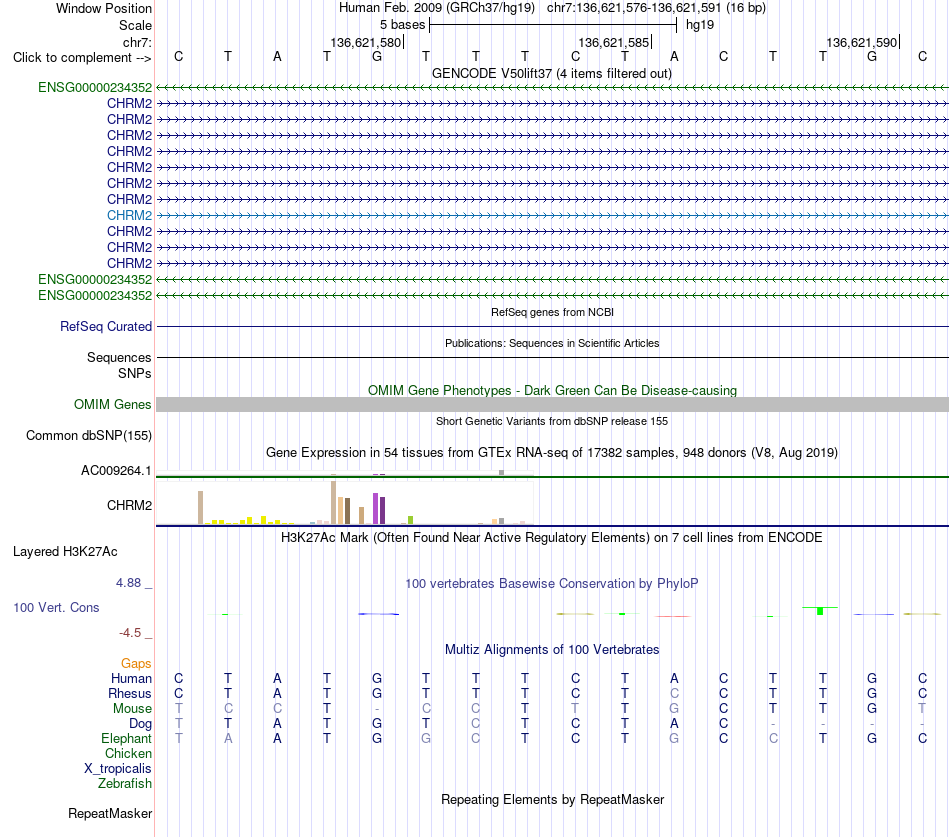Open Repeating Elements by RepeatMasker title
The image size is (950, 837).
coord(552,799)
